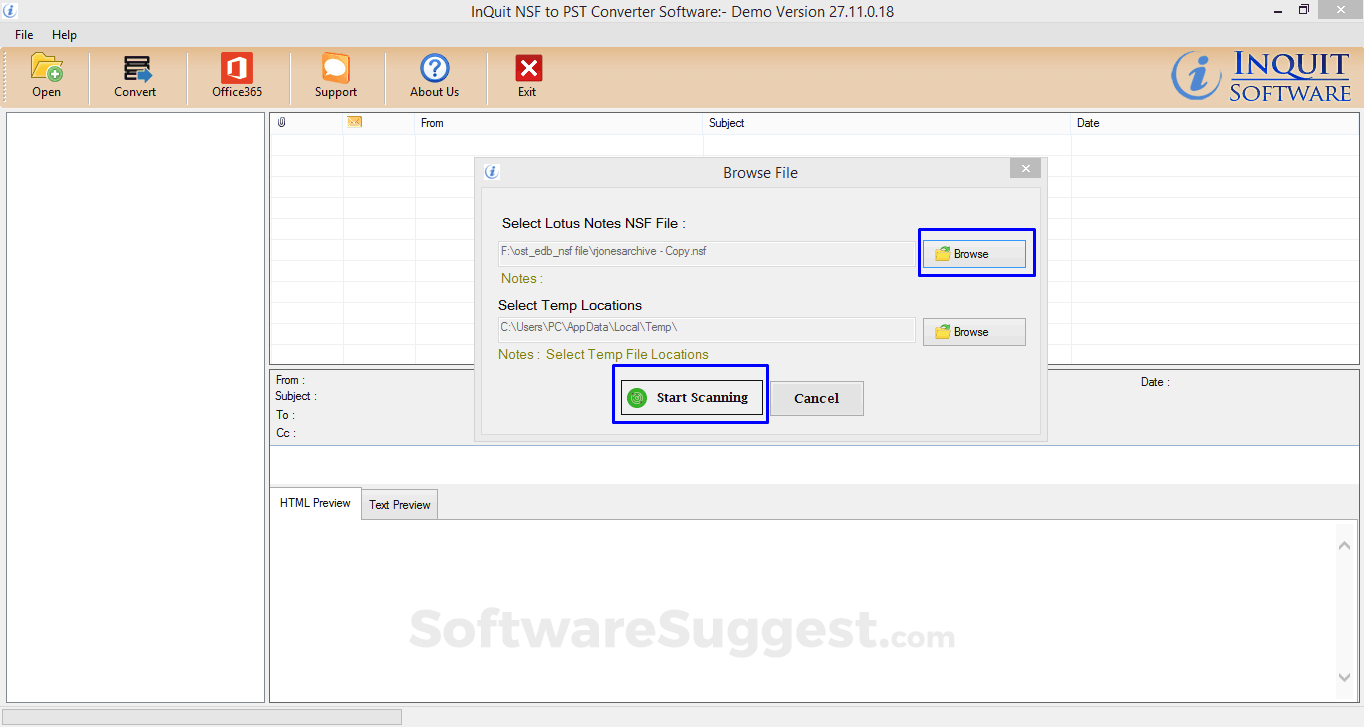
Task: Click the 'Select Lotus Notes NSF File :' label
Action: 594,224
